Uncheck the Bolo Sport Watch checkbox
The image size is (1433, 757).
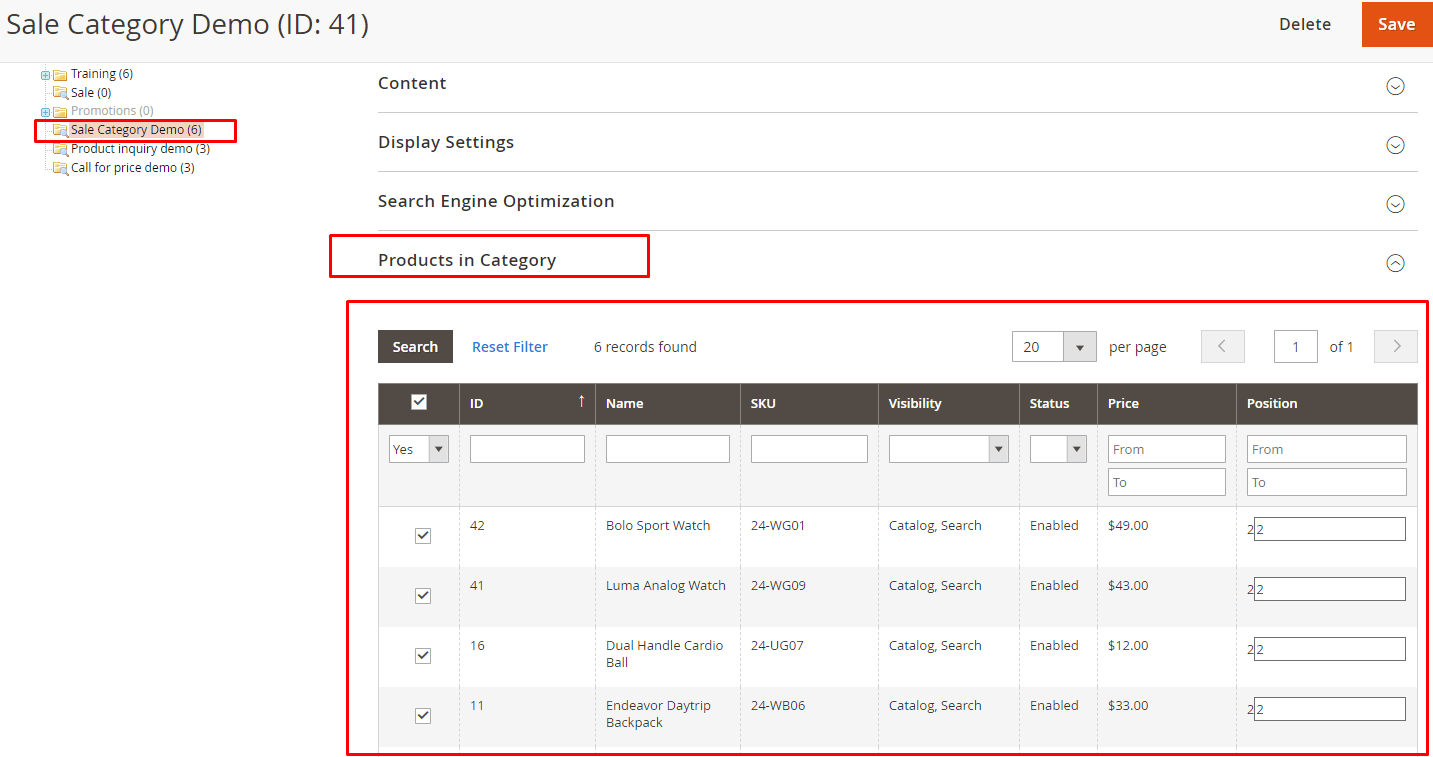[423, 536]
